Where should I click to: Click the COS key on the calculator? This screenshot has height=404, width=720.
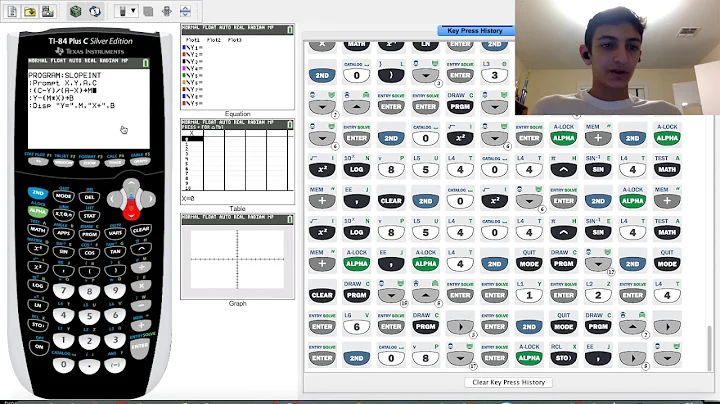click(89, 252)
